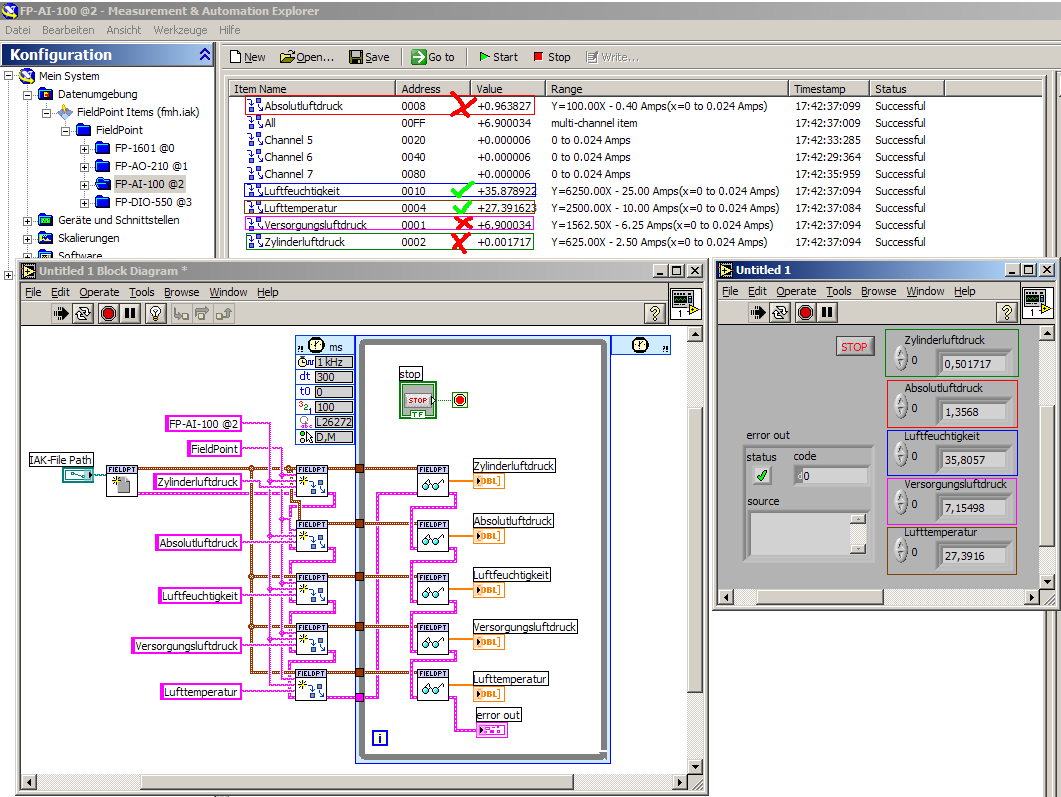Image resolution: width=1061 pixels, height=797 pixels.
Task: Open the Werkzeuge menu
Action: click(180, 30)
